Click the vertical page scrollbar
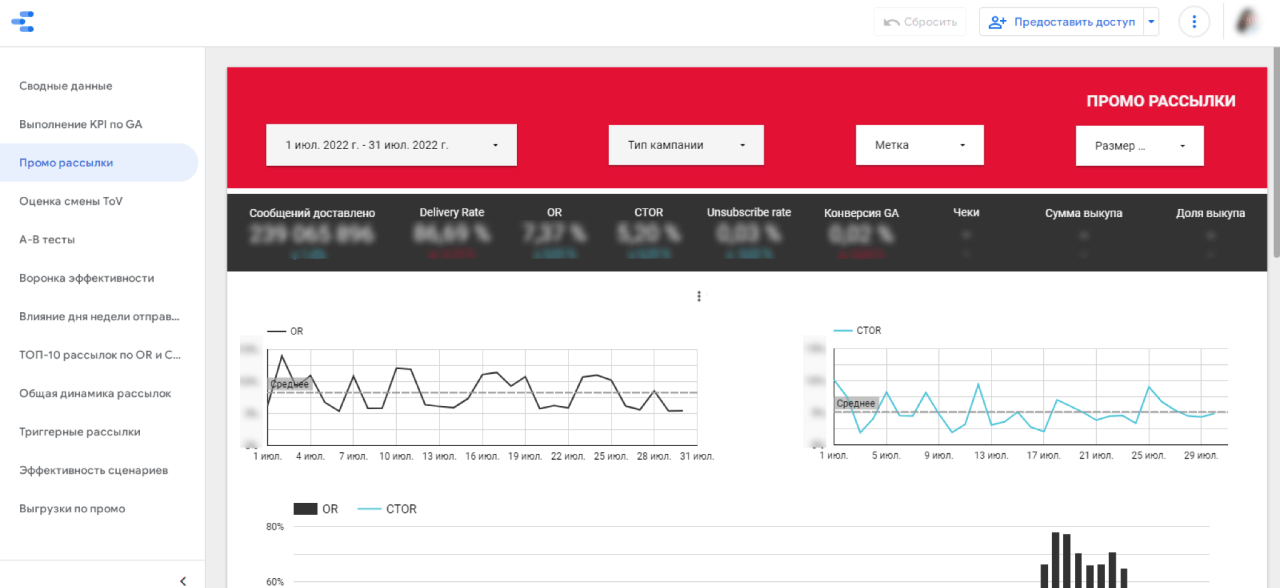 click(x=1274, y=150)
